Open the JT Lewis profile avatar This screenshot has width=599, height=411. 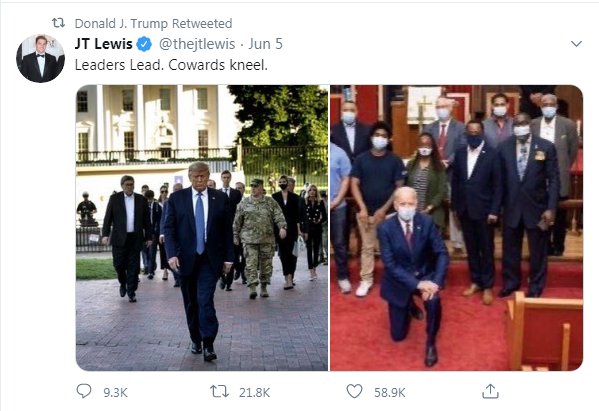point(40,58)
